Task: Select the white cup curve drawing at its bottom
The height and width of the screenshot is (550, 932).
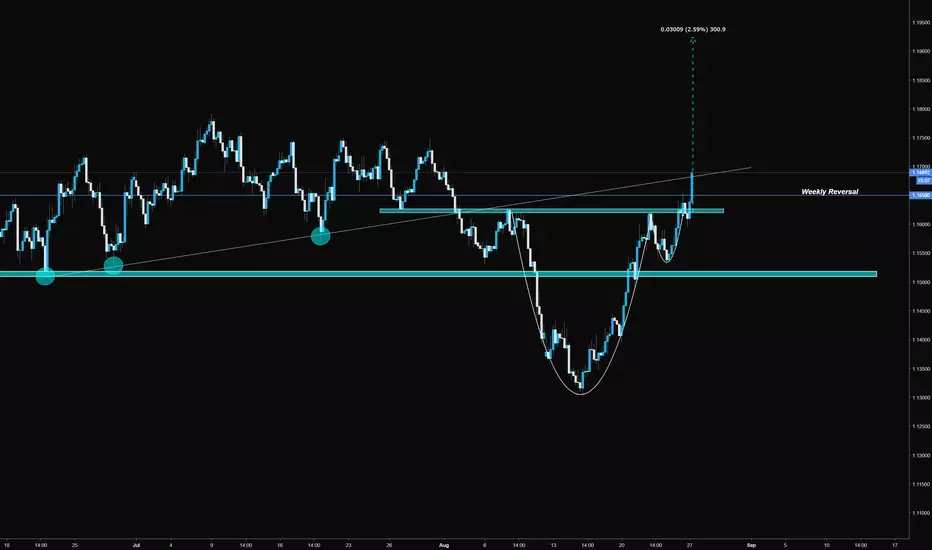Action: tap(581, 394)
